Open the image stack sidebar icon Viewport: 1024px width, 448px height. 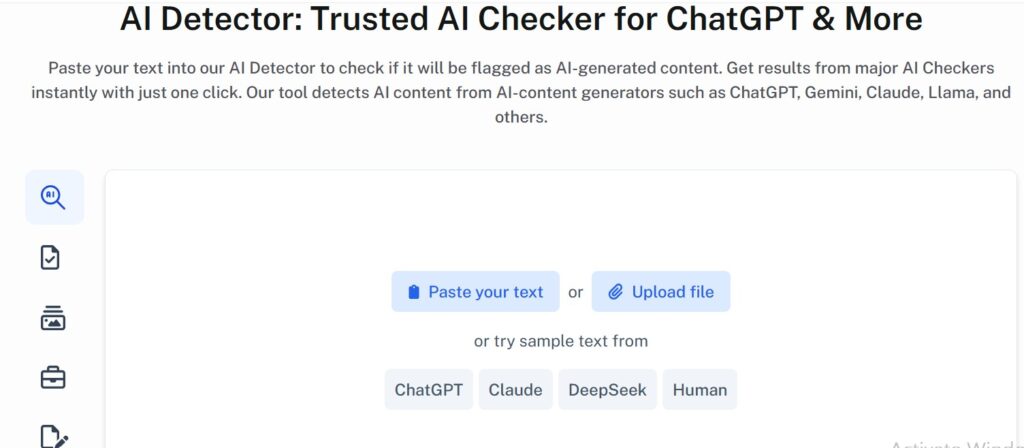coord(52,318)
